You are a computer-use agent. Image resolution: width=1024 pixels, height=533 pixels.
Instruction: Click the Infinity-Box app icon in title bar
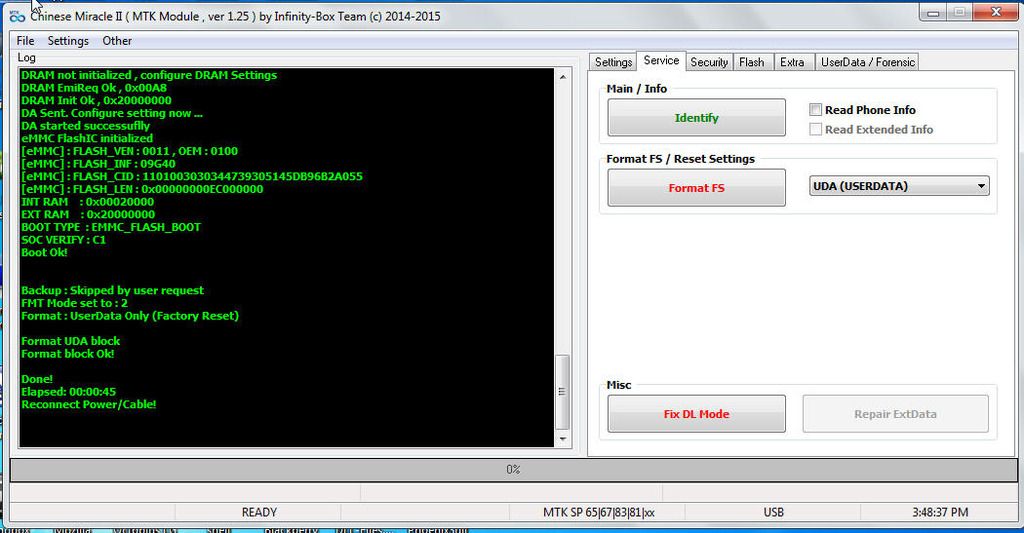point(14,17)
